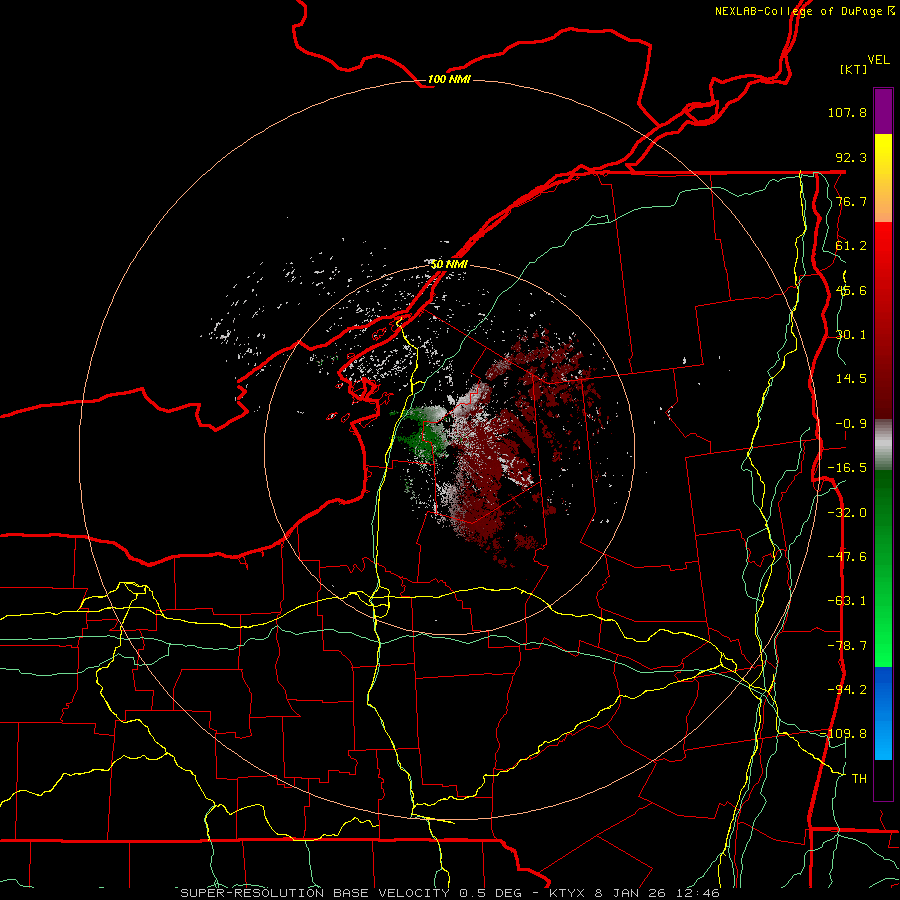Viewport: 900px width, 900px height.
Task: Select the -63.1 scale value
Action: pyautogui.click(x=847, y=601)
